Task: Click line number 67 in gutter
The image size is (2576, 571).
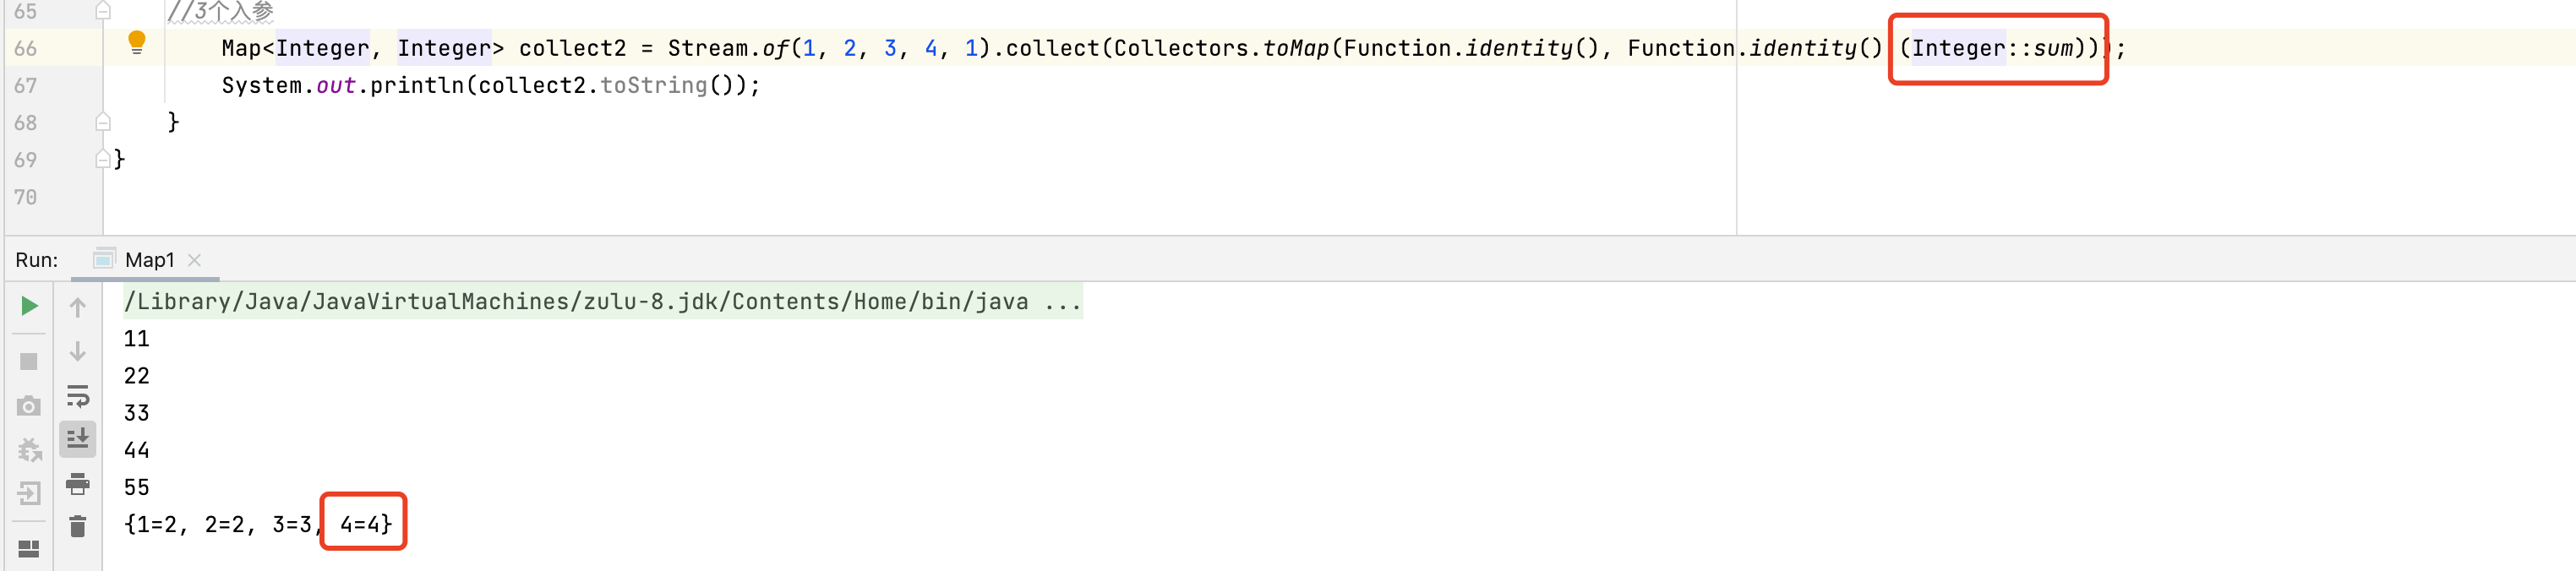Action: (26, 86)
